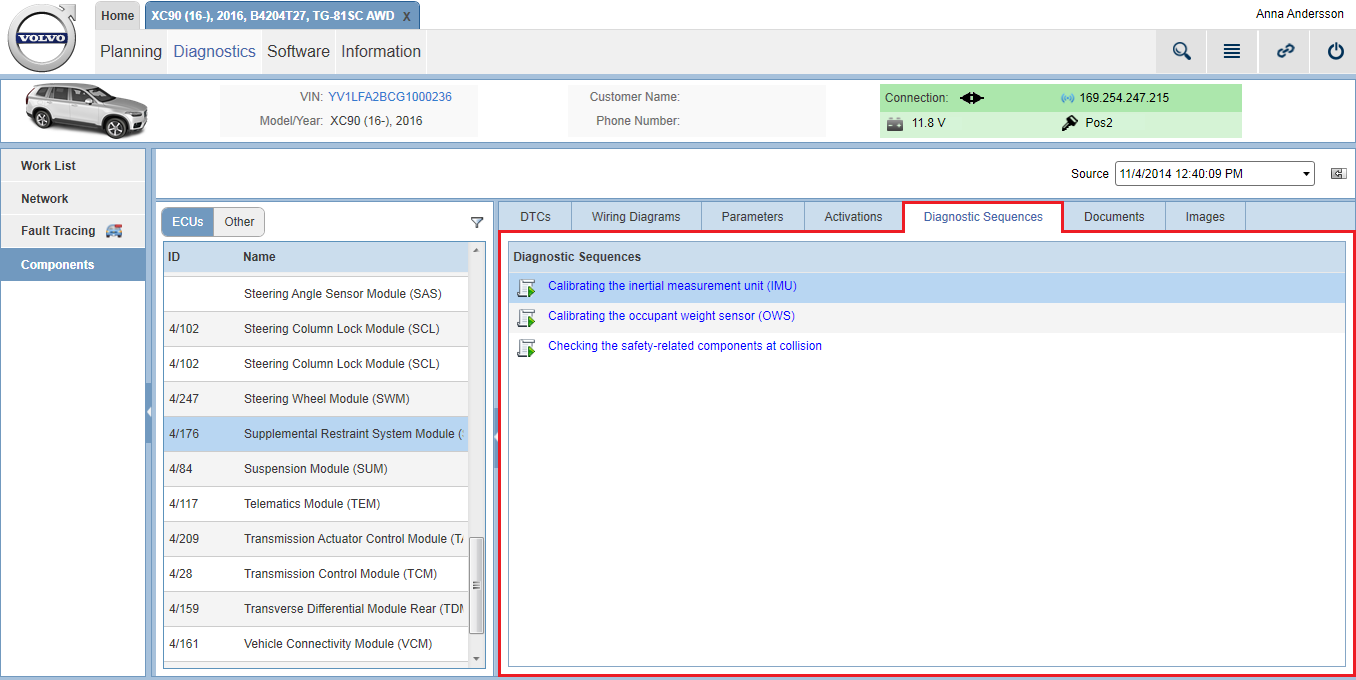Open the Documents tab
The width and height of the screenshot is (1356, 680).
tap(1114, 217)
